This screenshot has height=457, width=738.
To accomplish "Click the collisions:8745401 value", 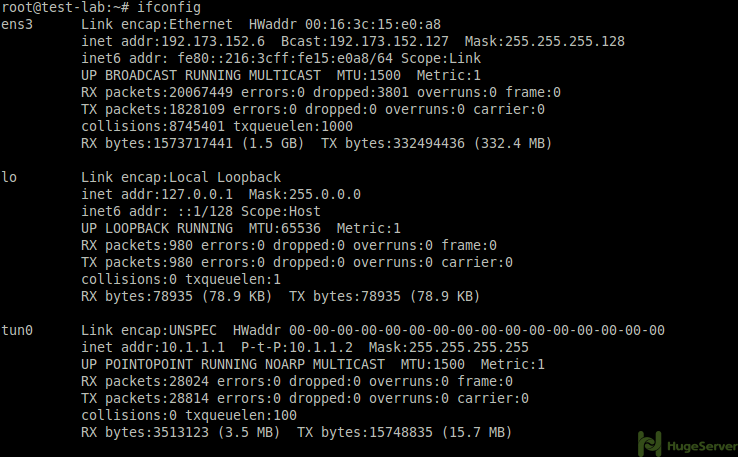I will click(x=153, y=126).
